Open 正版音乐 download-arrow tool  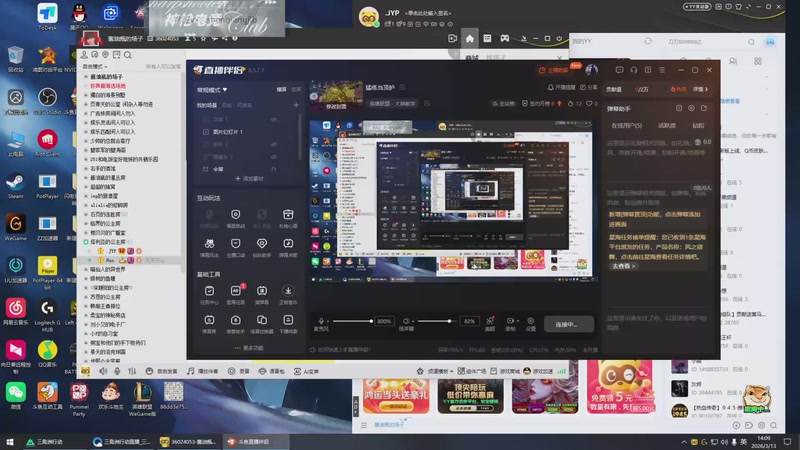[288, 295]
